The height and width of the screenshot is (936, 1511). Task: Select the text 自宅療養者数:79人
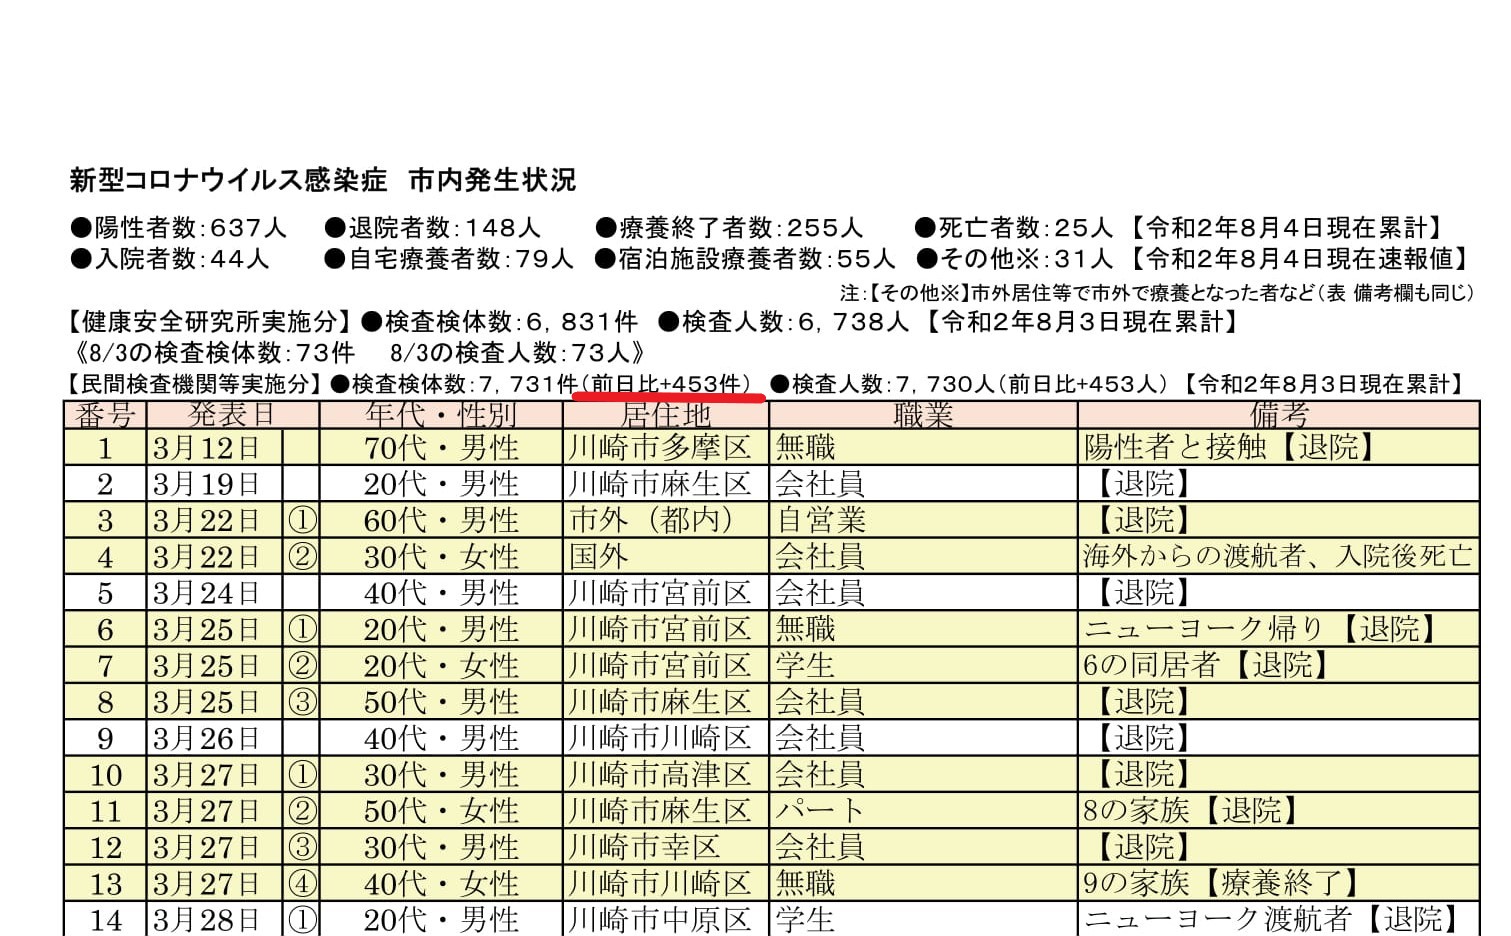(460, 259)
